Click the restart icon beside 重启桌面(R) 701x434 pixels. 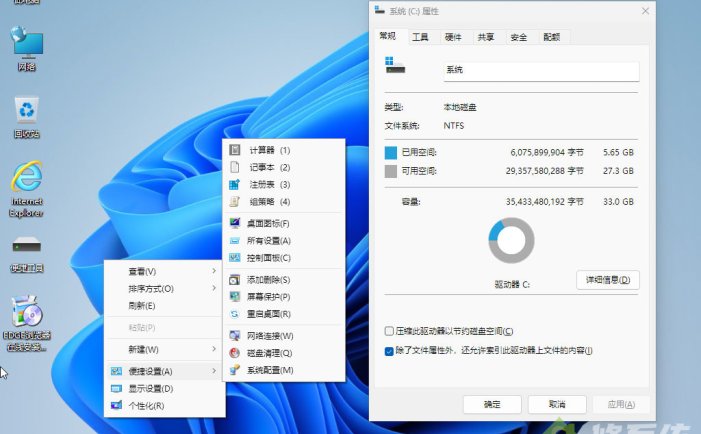[235, 314]
